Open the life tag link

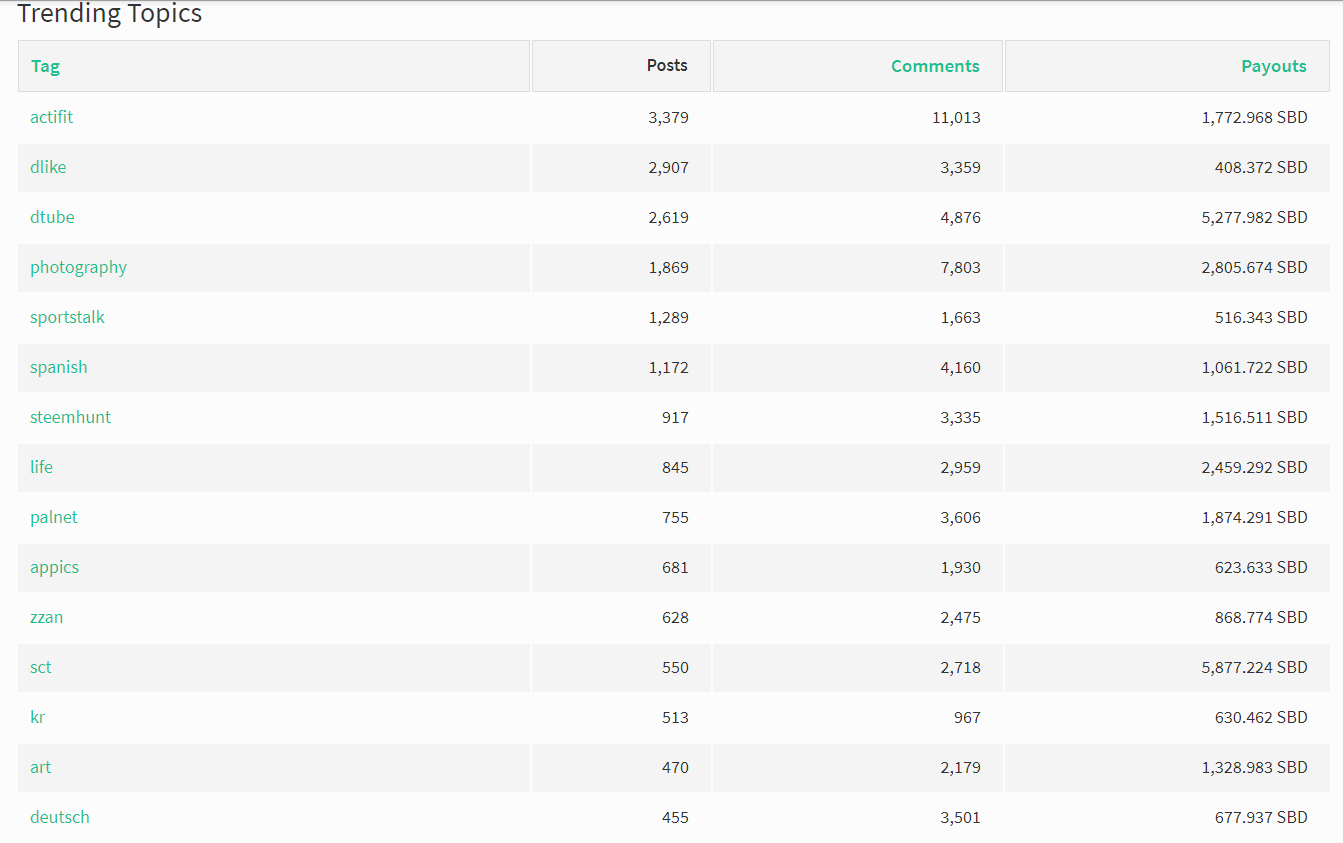(x=41, y=467)
